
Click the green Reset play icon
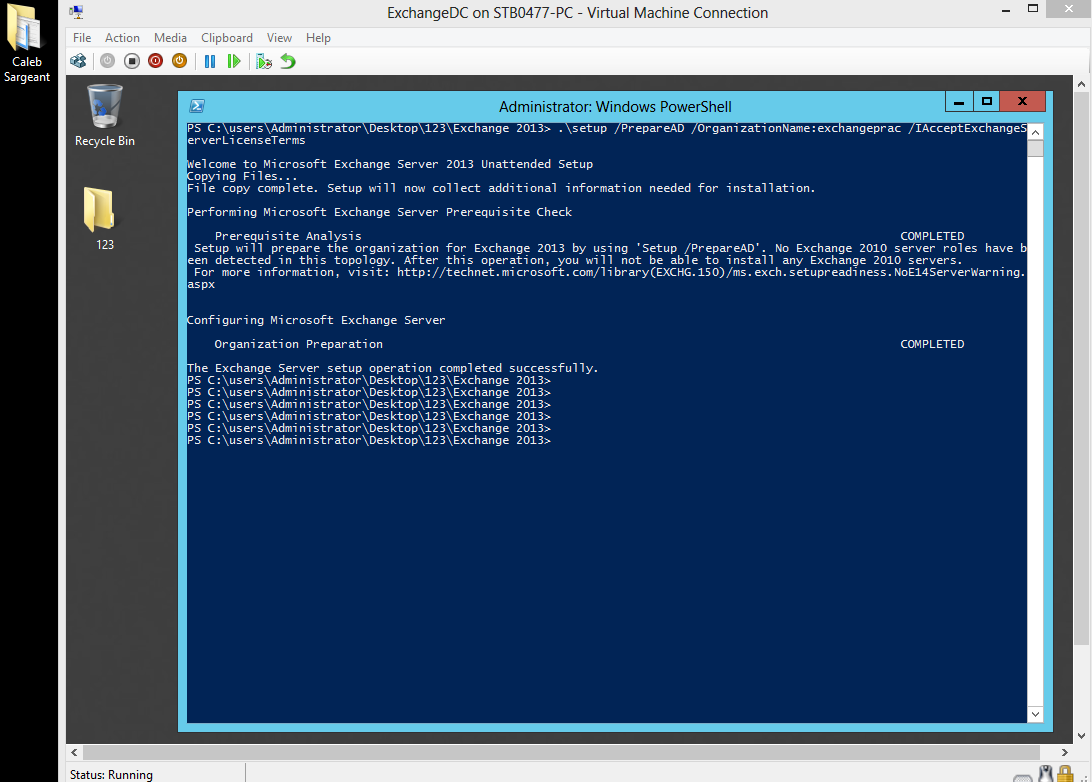pos(234,61)
